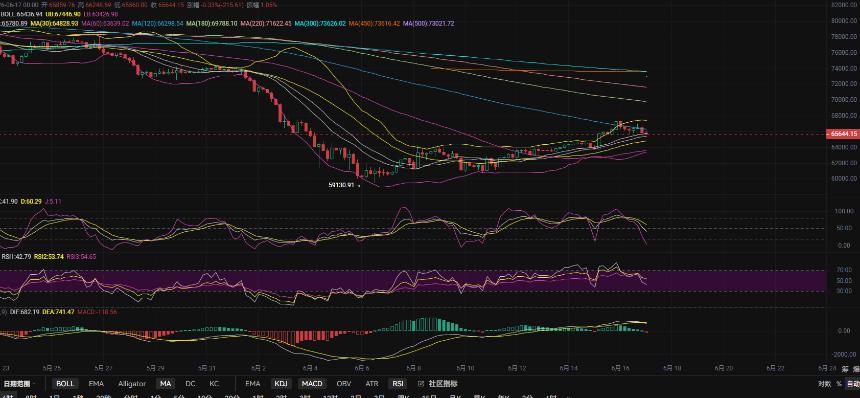Click the 自动 auto scale button
860x398 pixels.
click(x=853, y=384)
